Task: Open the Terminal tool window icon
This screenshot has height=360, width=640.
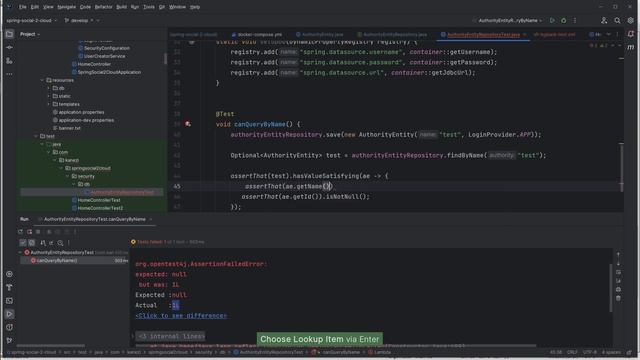Action: point(9,301)
